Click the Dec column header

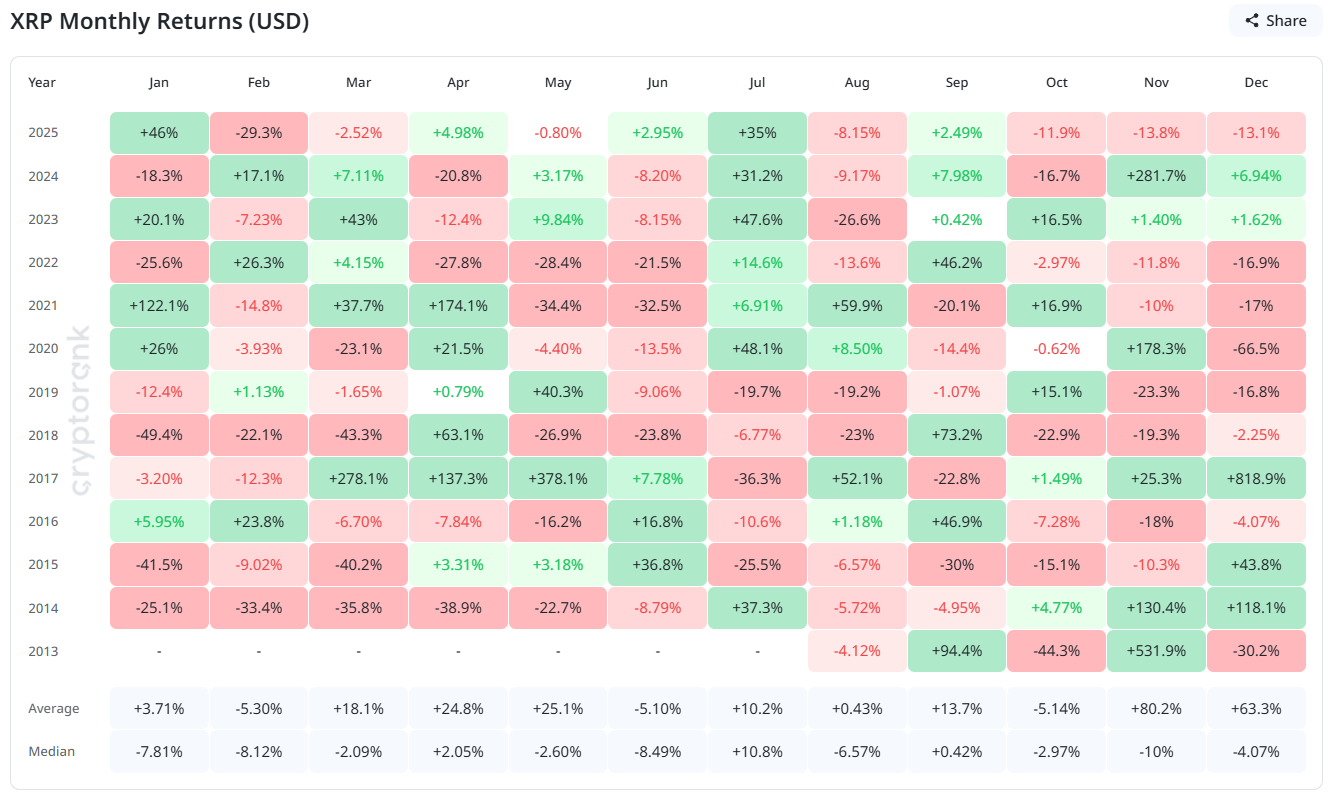coord(1256,82)
